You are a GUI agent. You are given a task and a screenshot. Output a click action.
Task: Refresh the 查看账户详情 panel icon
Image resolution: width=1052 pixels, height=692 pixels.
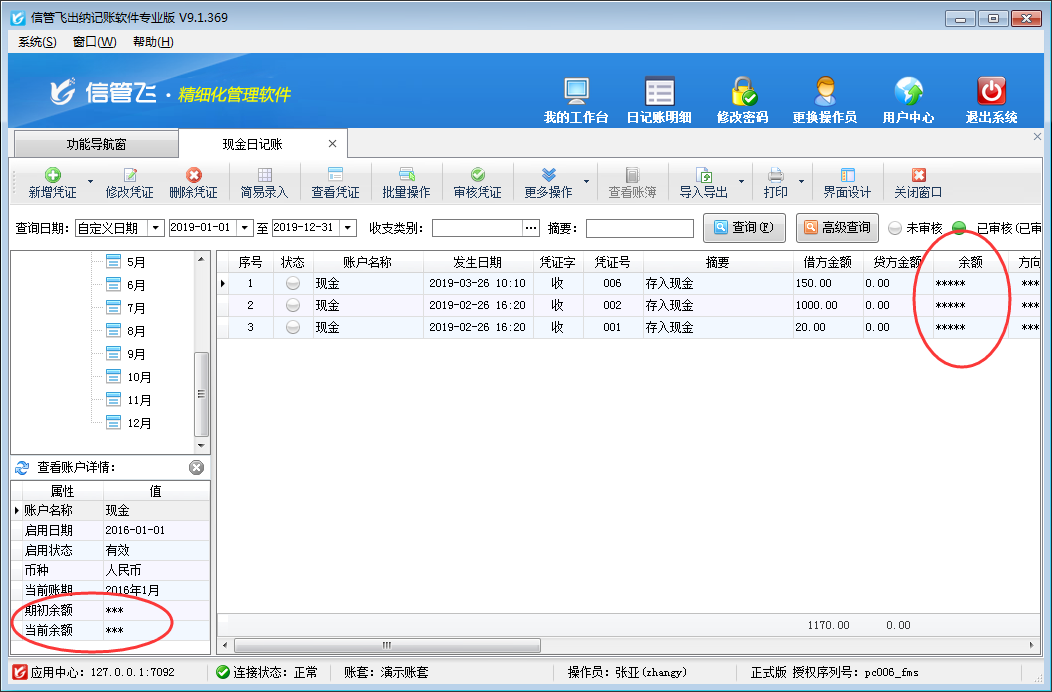pos(22,467)
